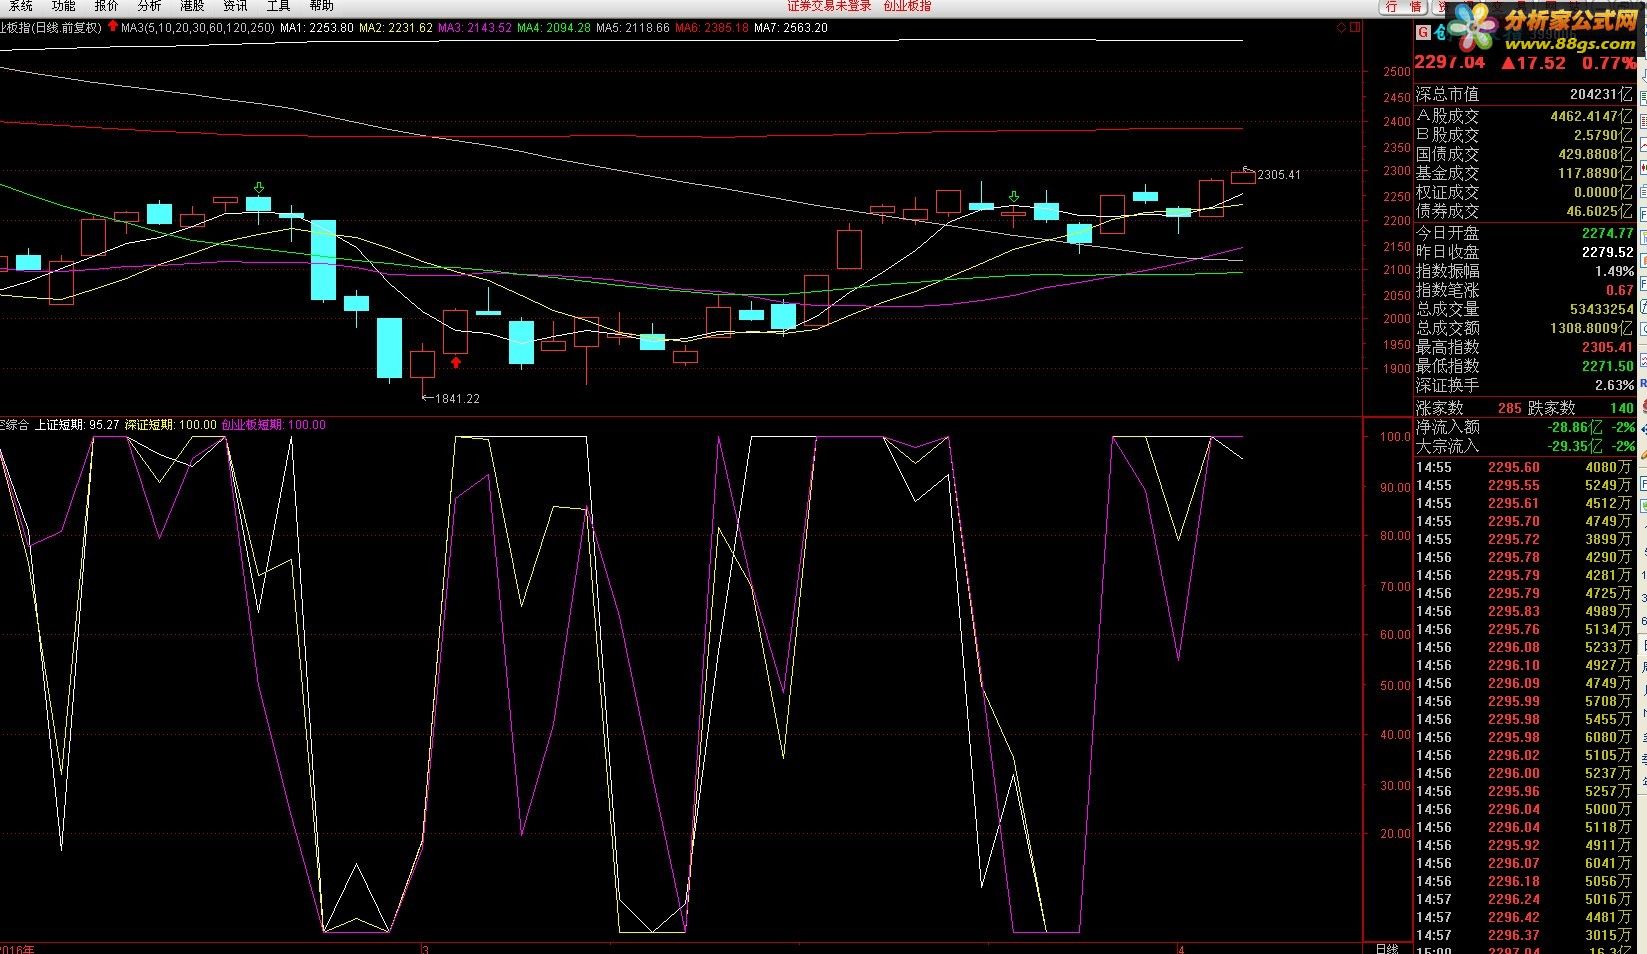Click the red up-arrow icon before MA3 label
Image resolution: width=1647 pixels, height=954 pixels.
point(112,28)
